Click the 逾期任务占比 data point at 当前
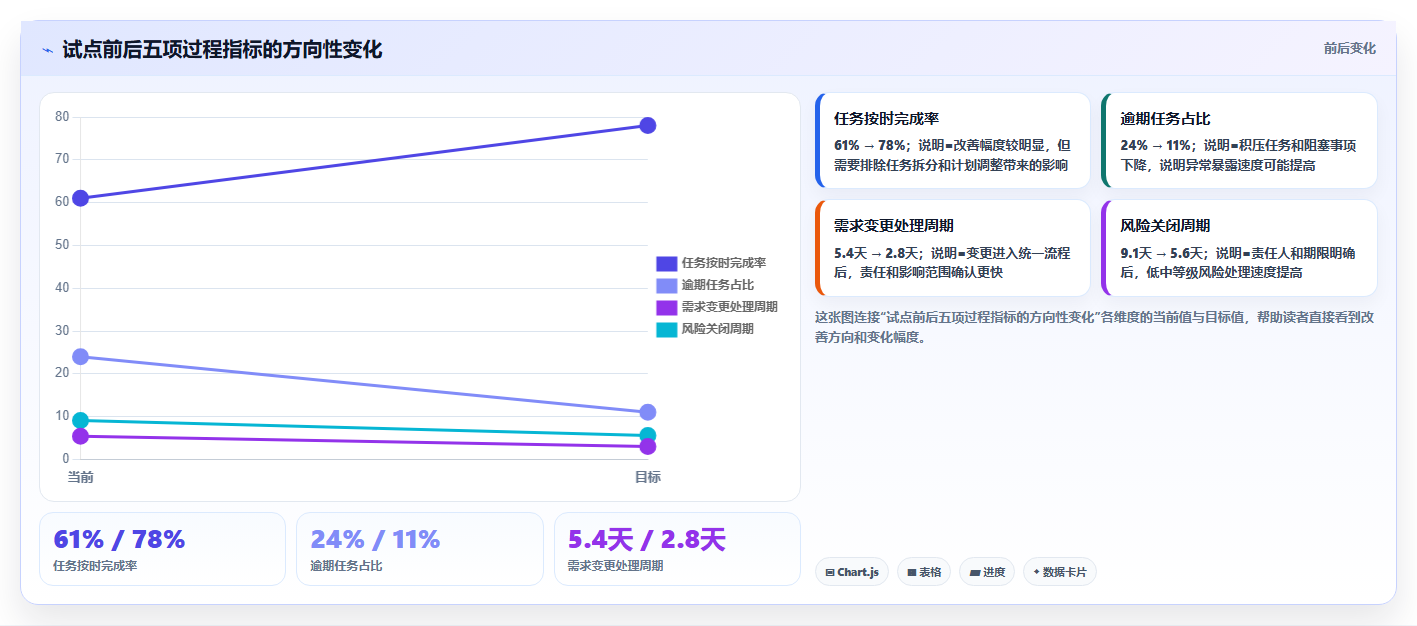The image size is (1417, 626). tap(81, 356)
